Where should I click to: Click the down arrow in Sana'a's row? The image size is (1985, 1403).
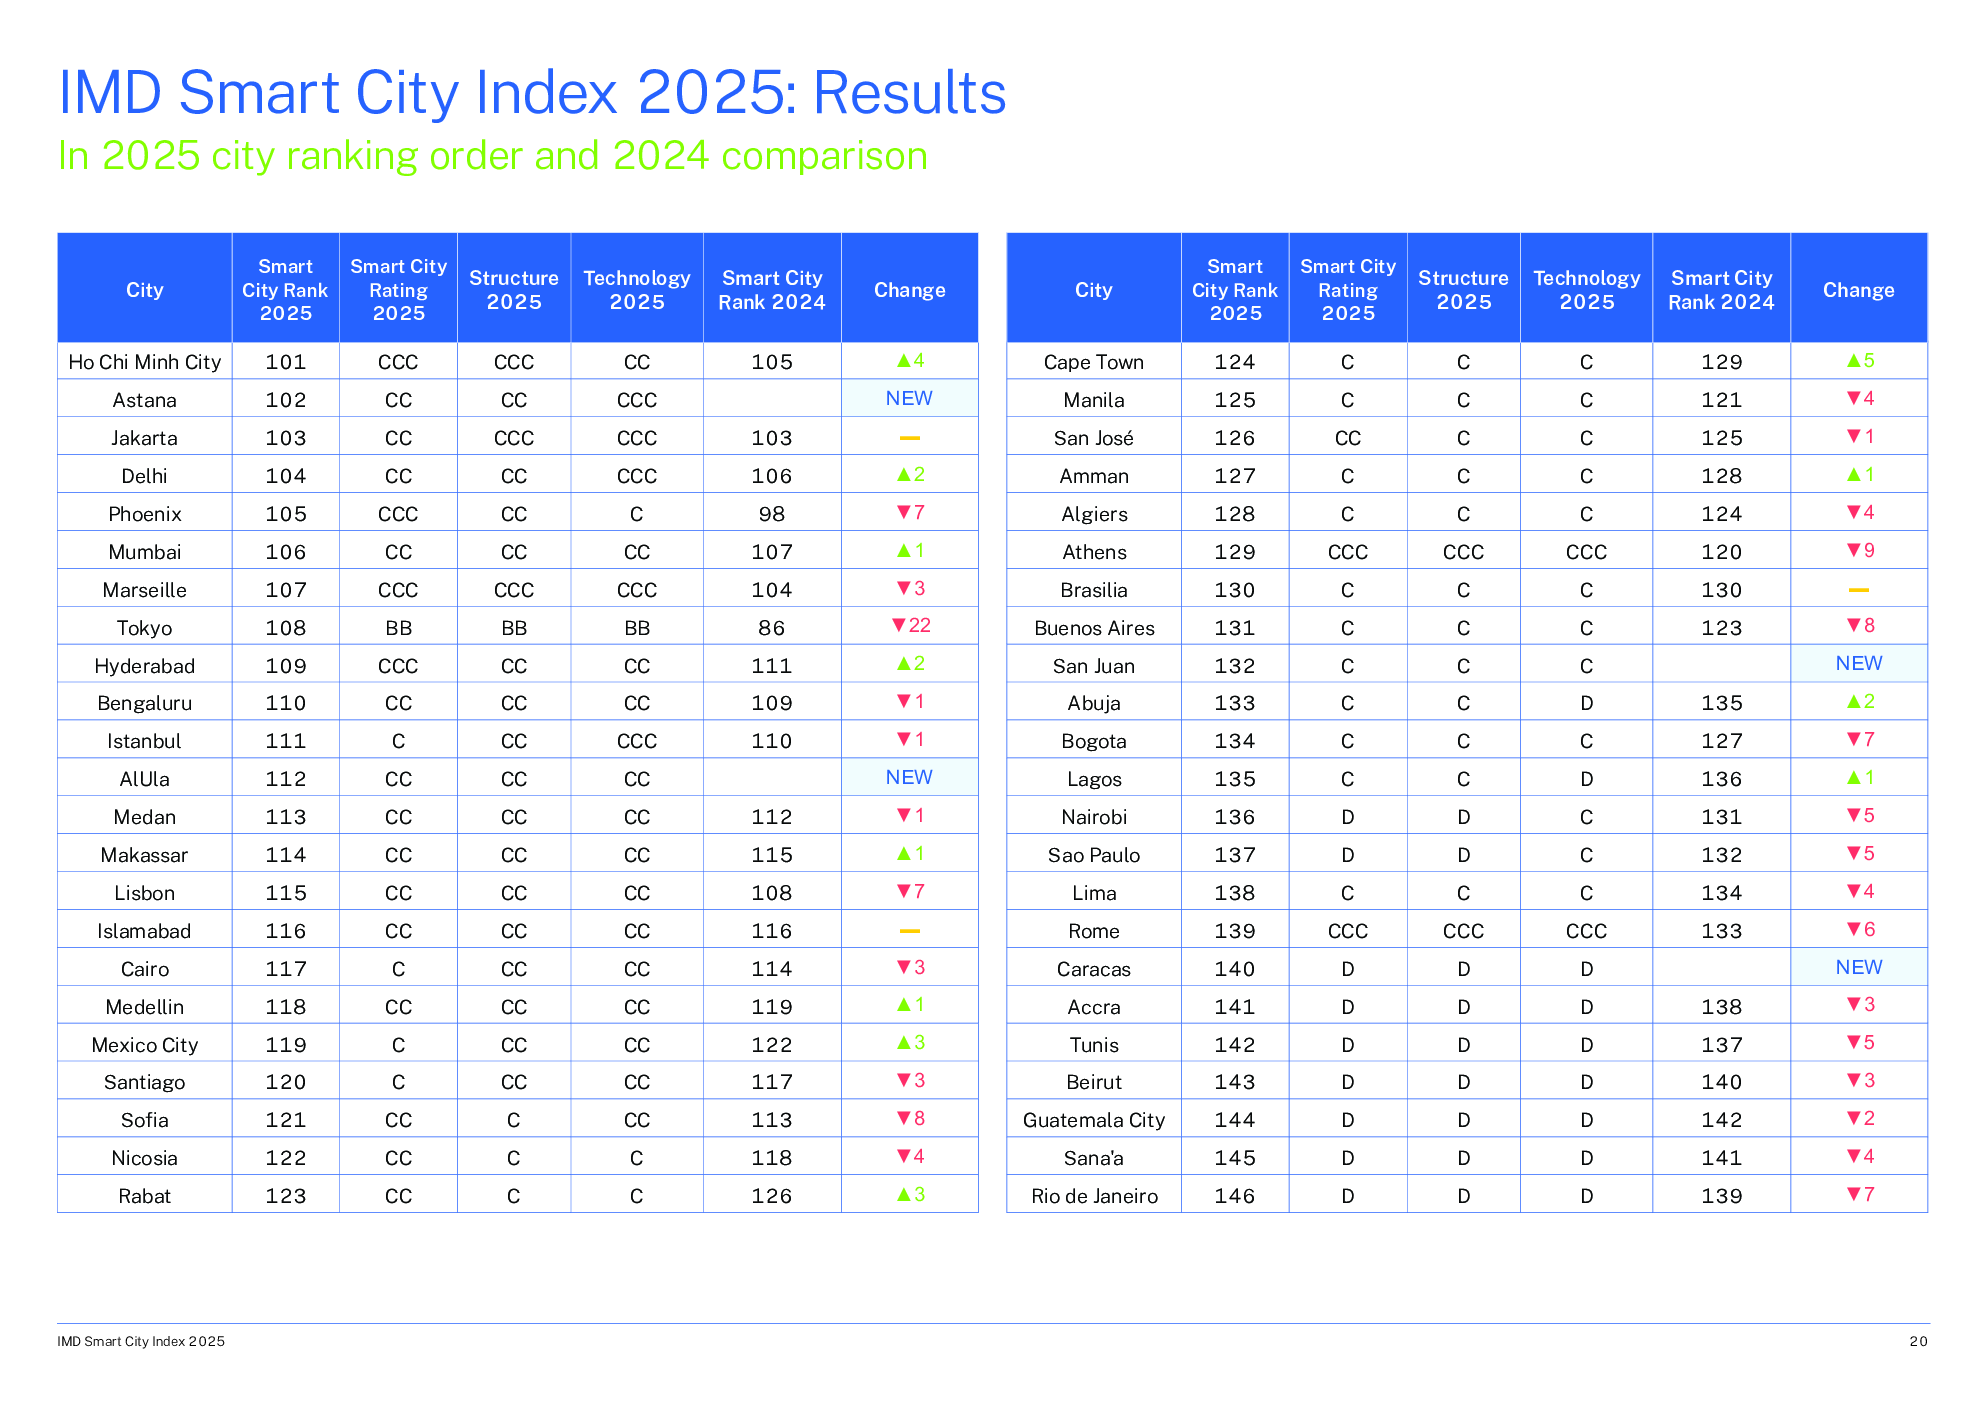[1853, 1156]
